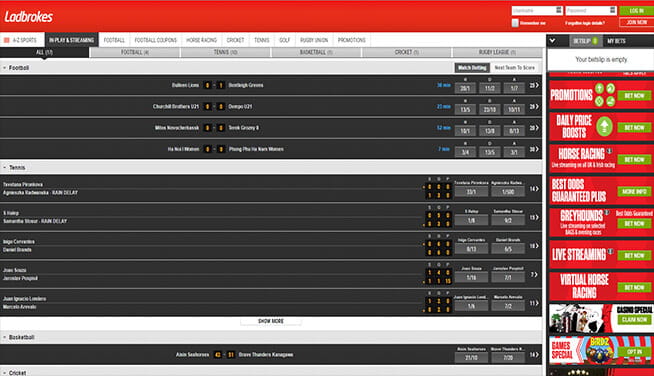Focus the Username input field
654x376 pixels.
tap(537, 10)
